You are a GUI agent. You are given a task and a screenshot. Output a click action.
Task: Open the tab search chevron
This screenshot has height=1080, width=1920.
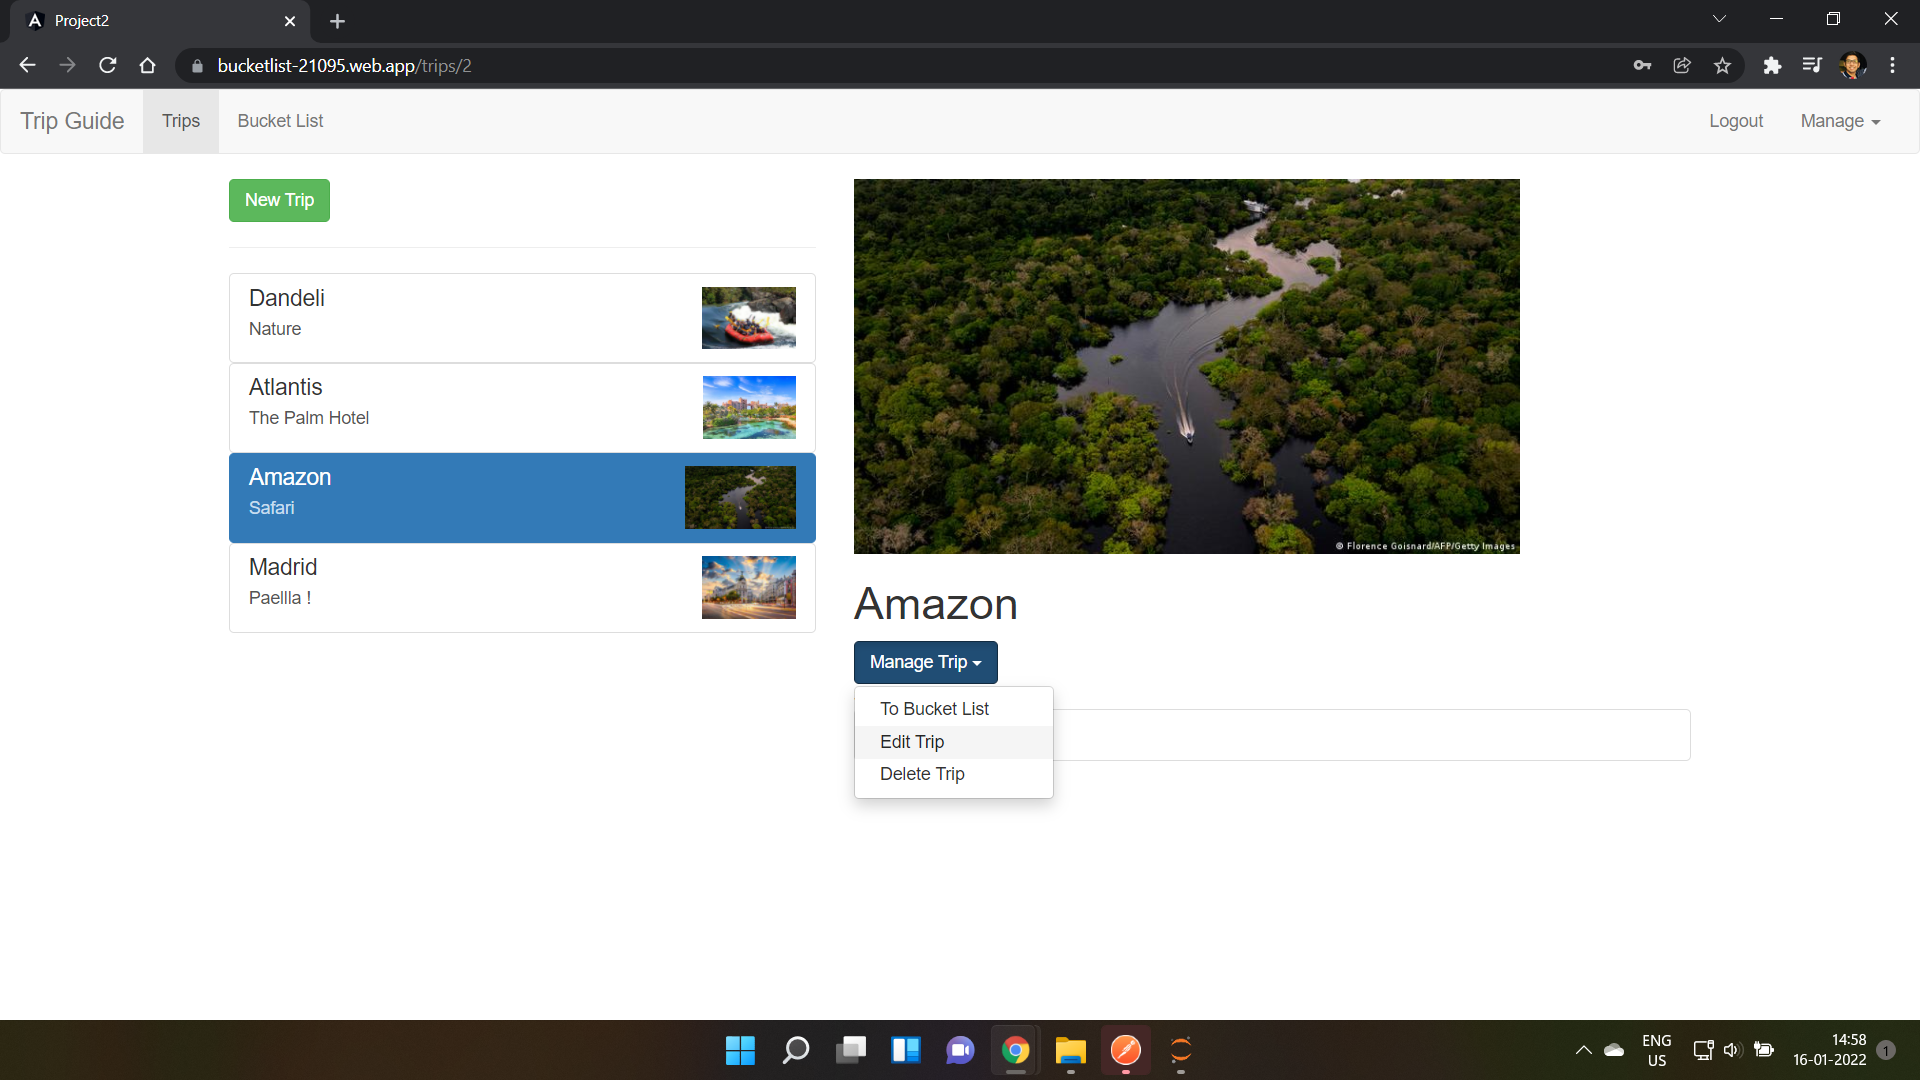pyautogui.click(x=1719, y=19)
